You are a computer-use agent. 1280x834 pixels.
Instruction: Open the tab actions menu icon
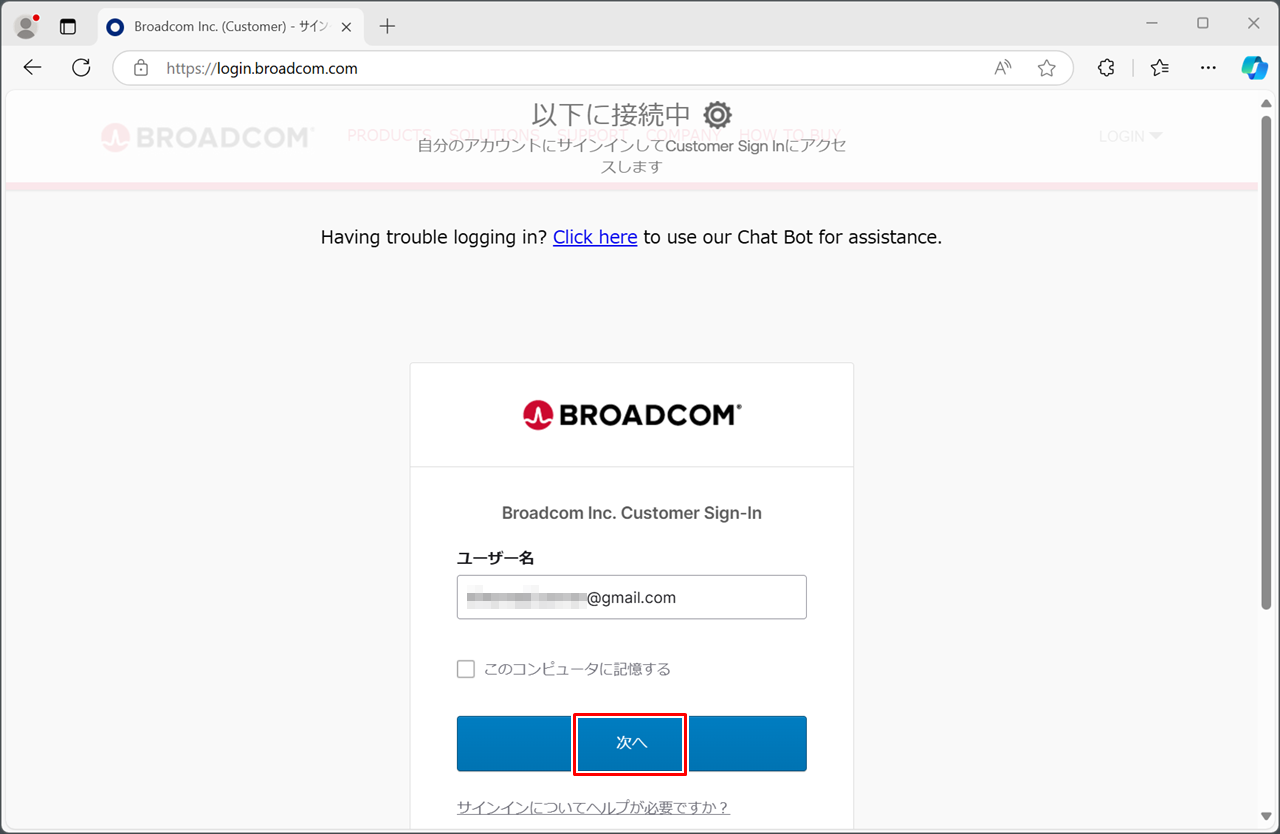68,26
